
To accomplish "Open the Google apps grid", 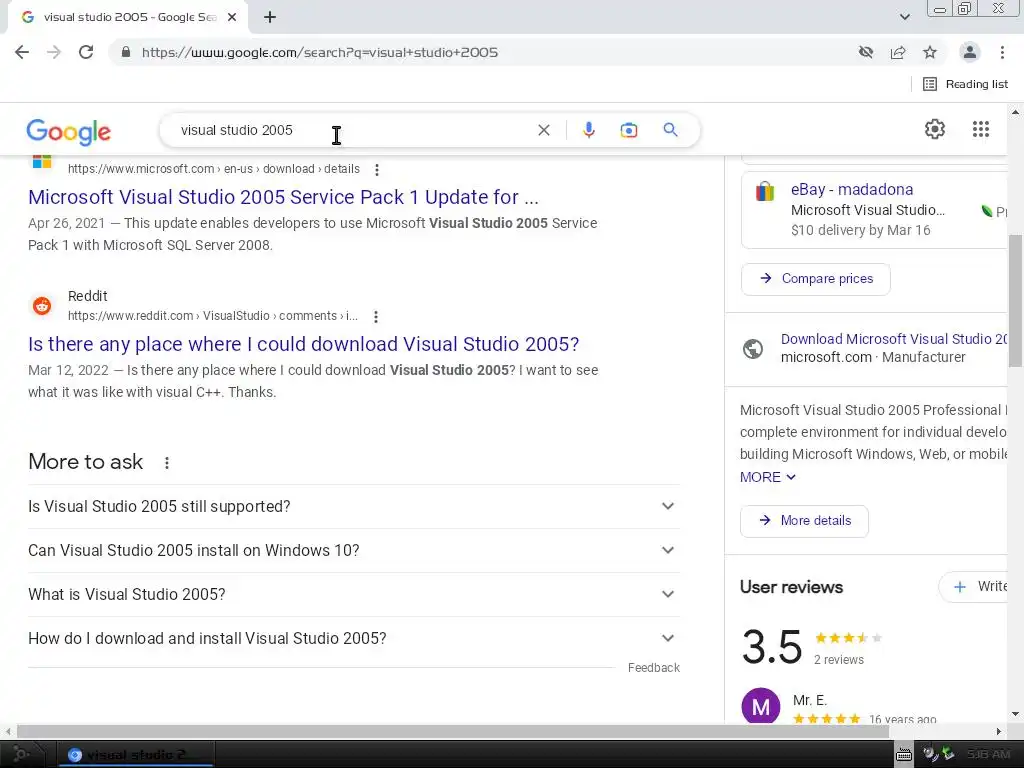I will (980, 129).
